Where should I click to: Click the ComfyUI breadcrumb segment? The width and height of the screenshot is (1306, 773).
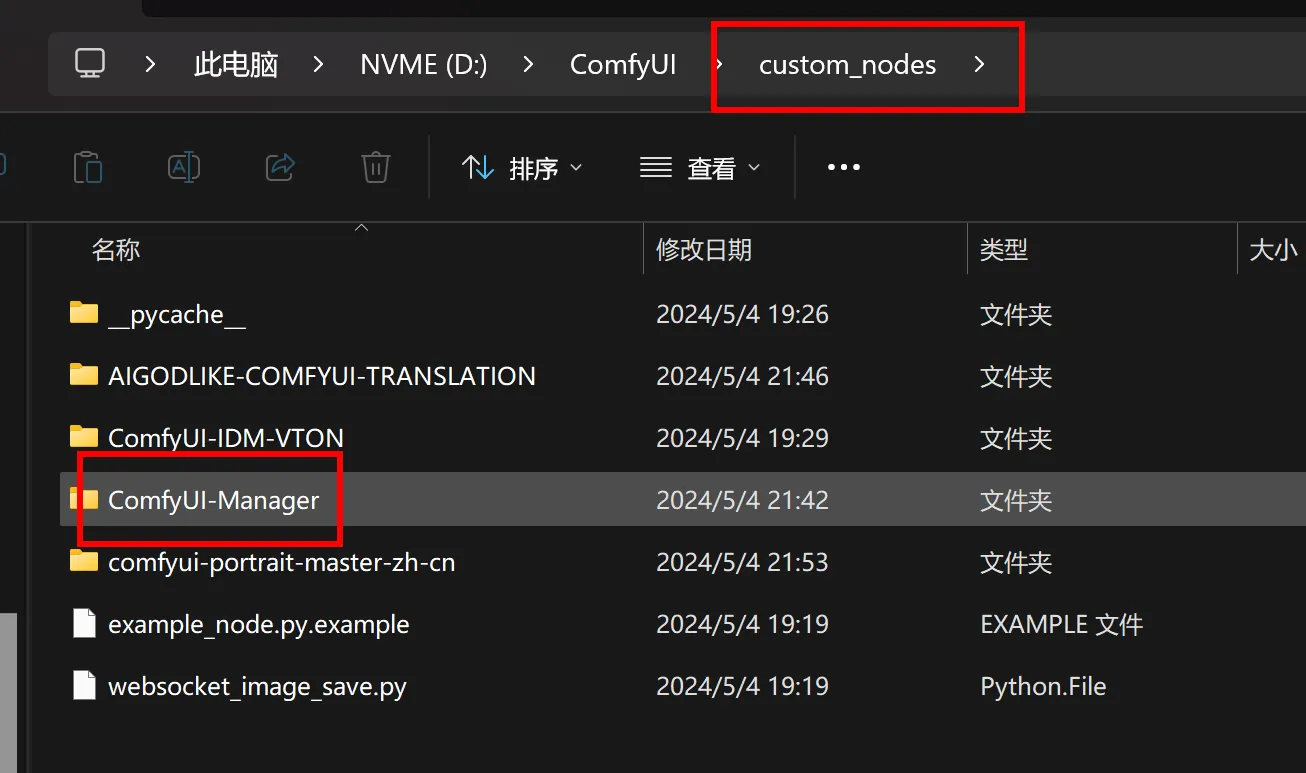[623, 65]
